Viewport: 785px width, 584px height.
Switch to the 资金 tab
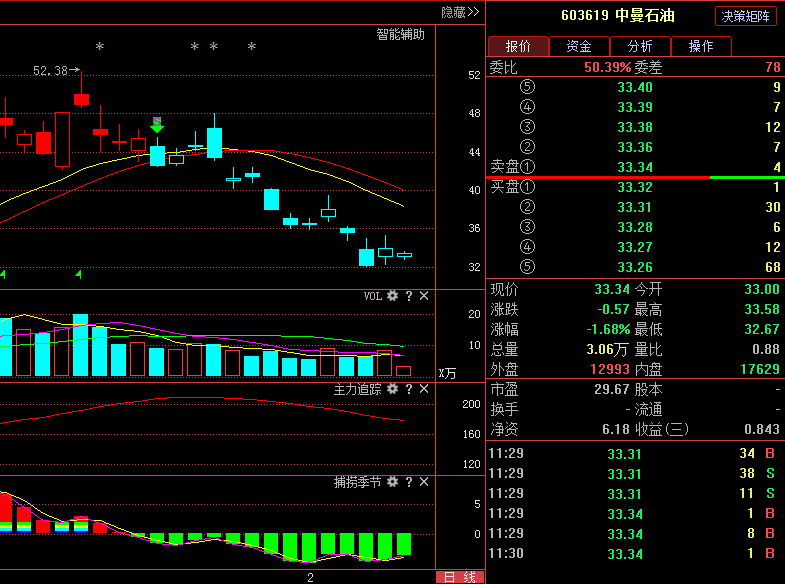click(x=578, y=46)
